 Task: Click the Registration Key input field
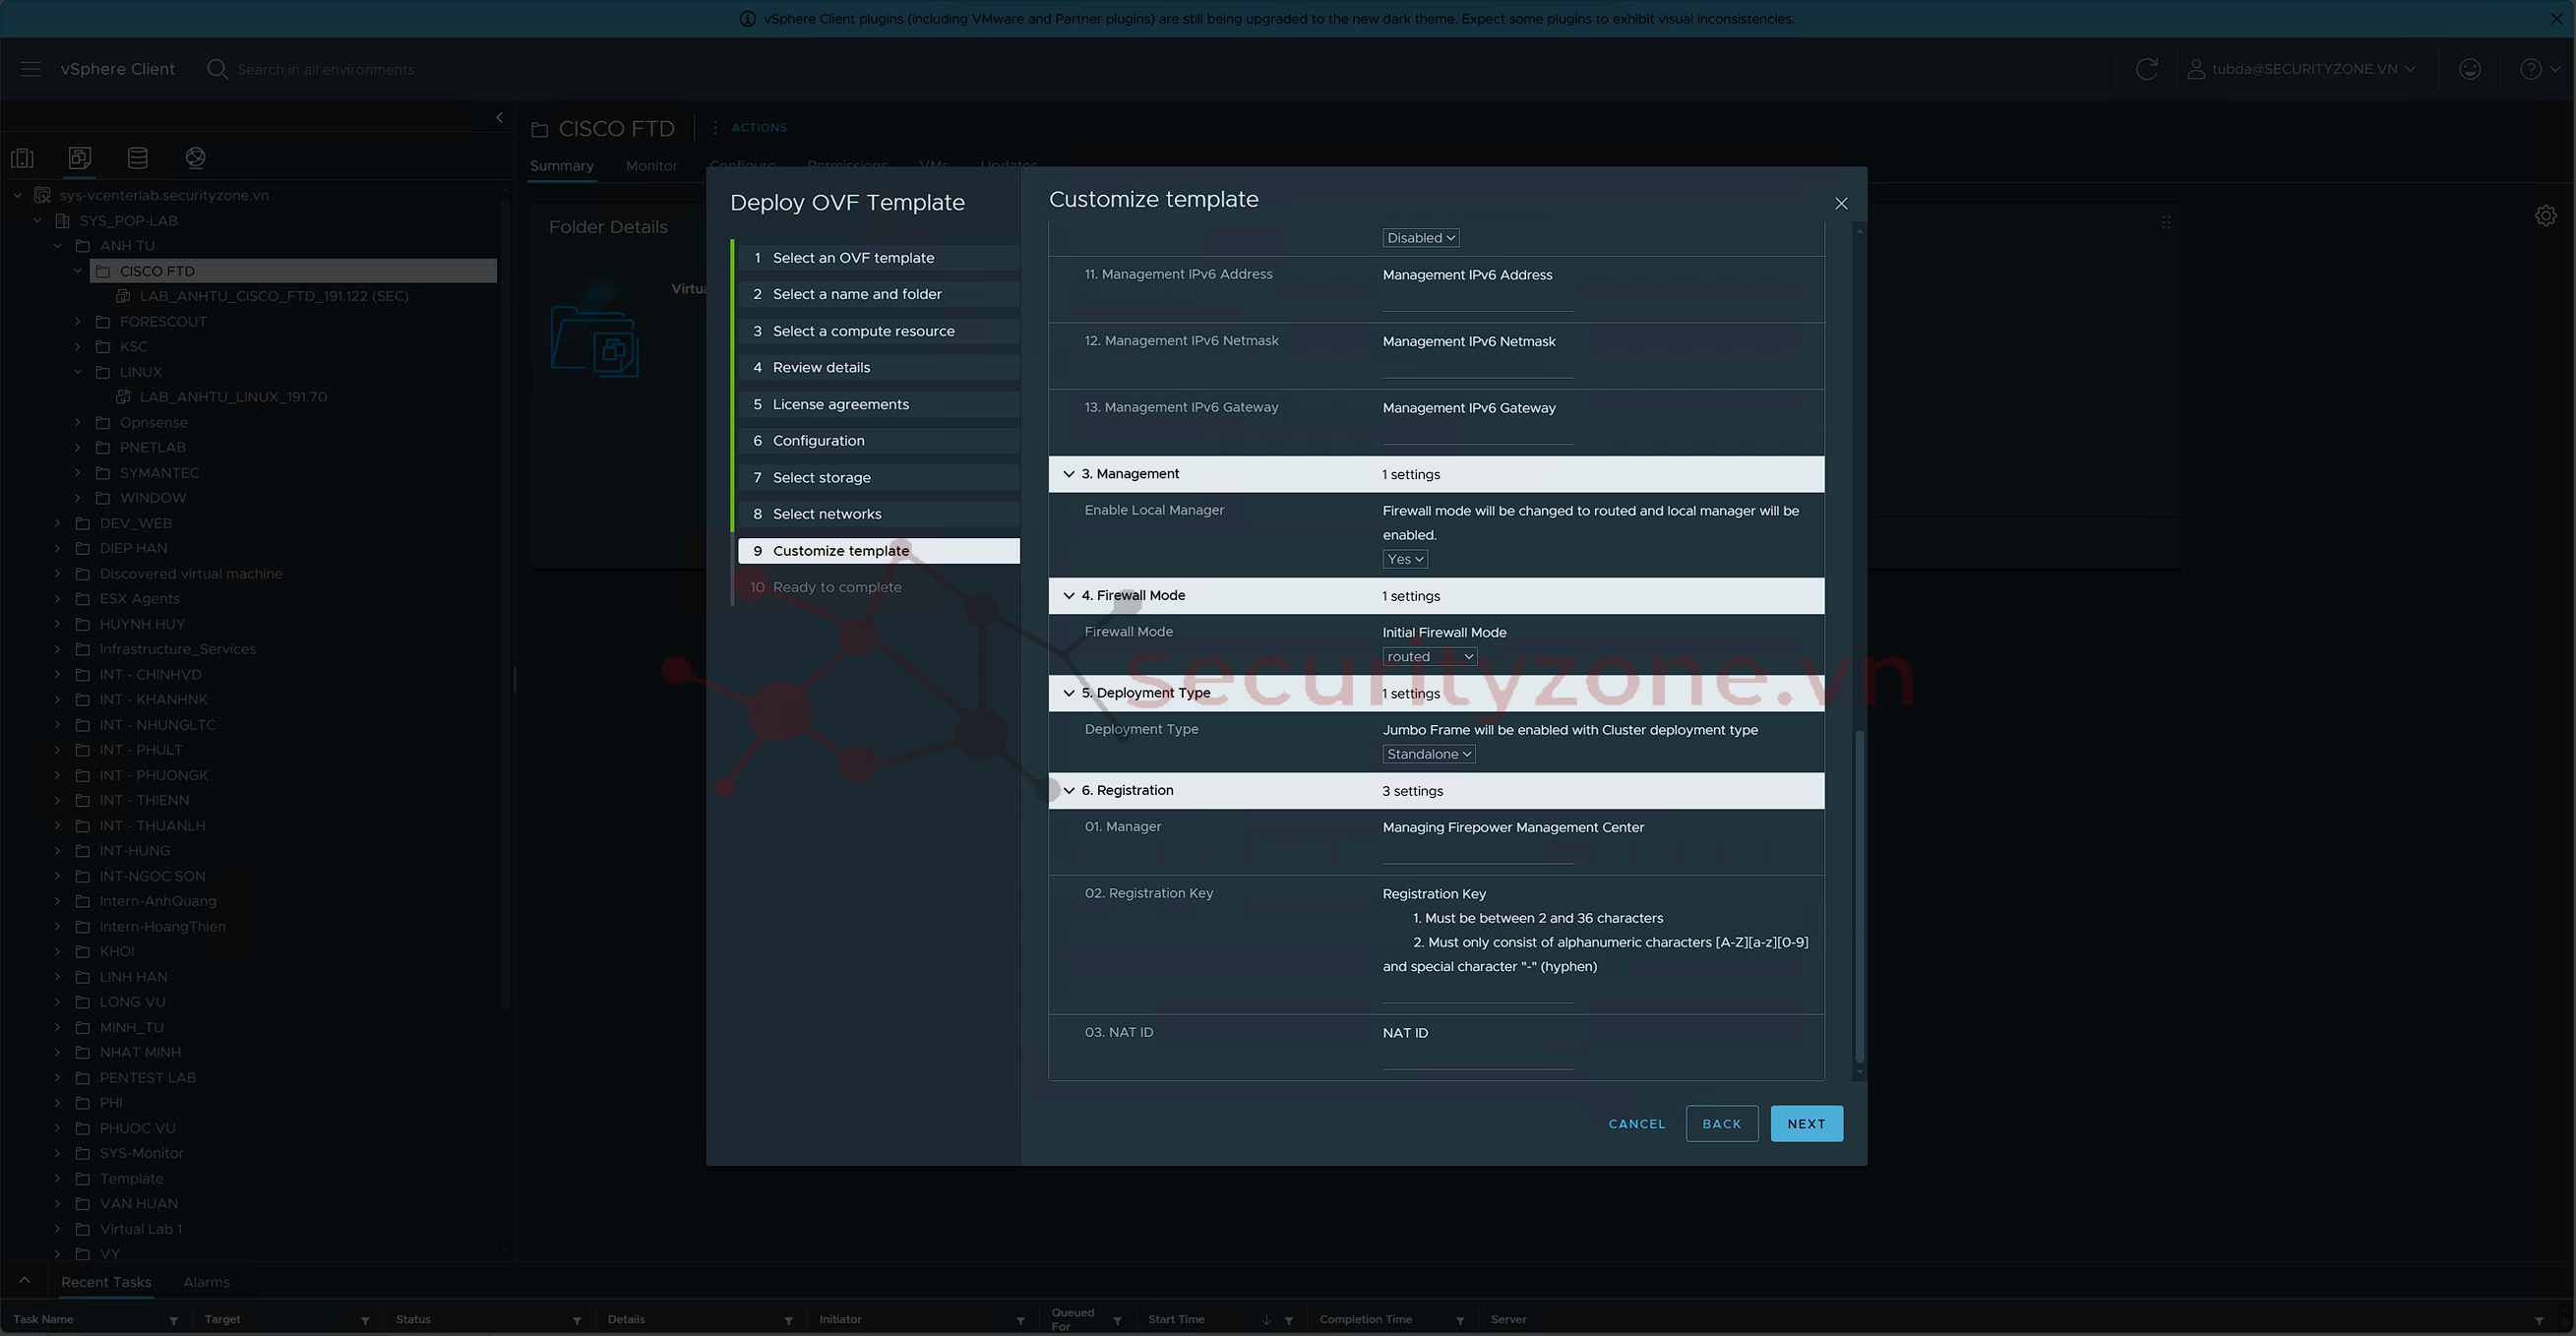click(x=1477, y=992)
